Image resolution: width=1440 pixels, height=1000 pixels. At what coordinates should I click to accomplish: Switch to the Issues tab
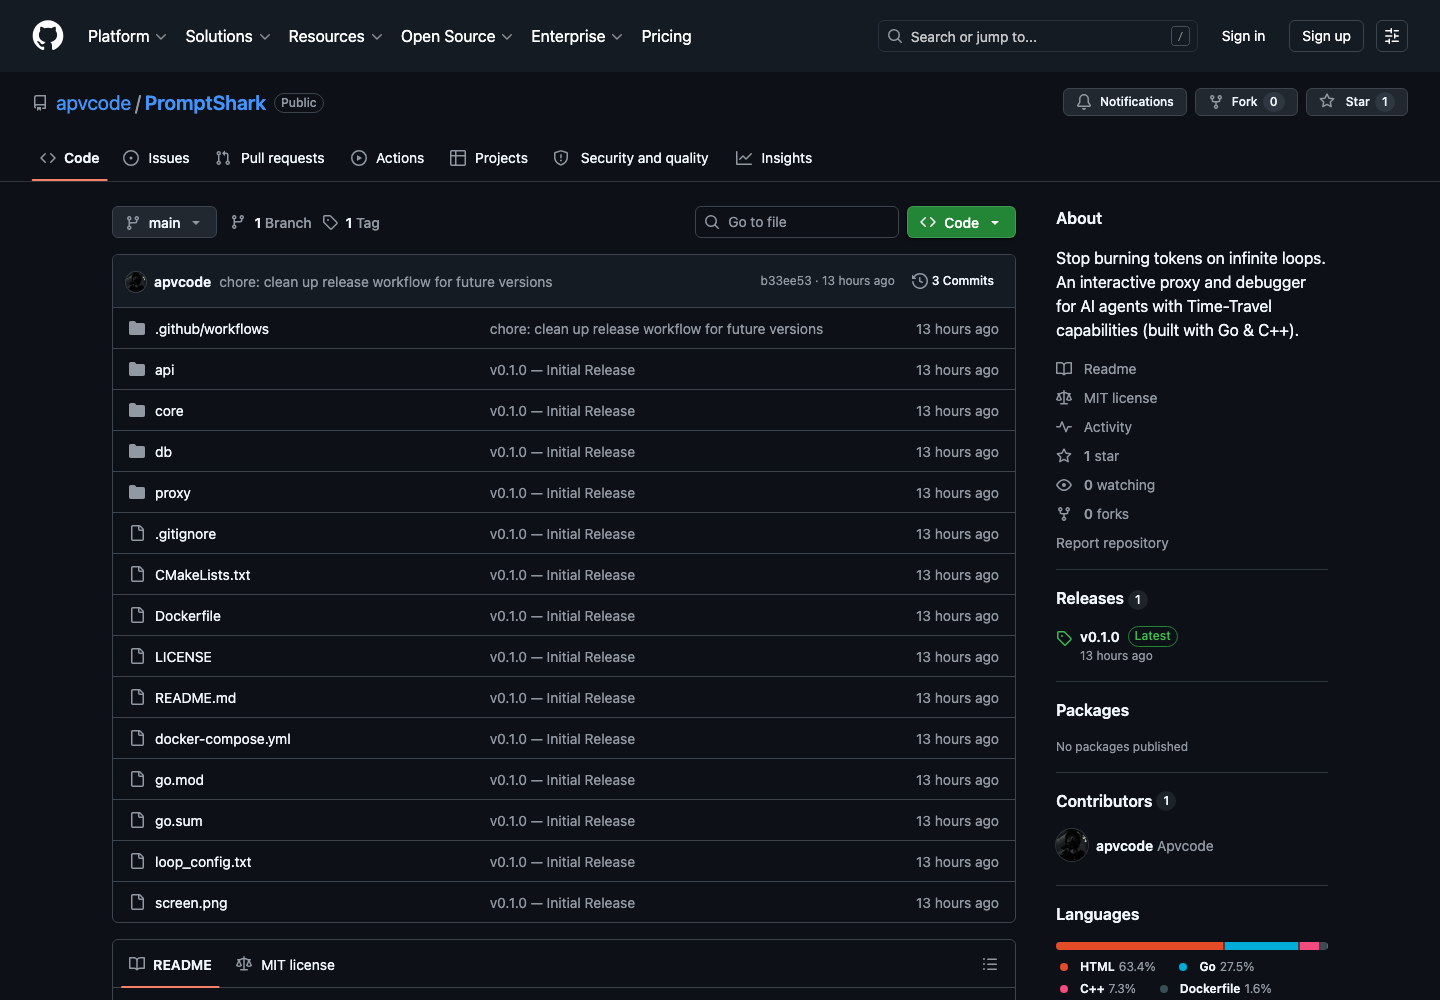[156, 158]
